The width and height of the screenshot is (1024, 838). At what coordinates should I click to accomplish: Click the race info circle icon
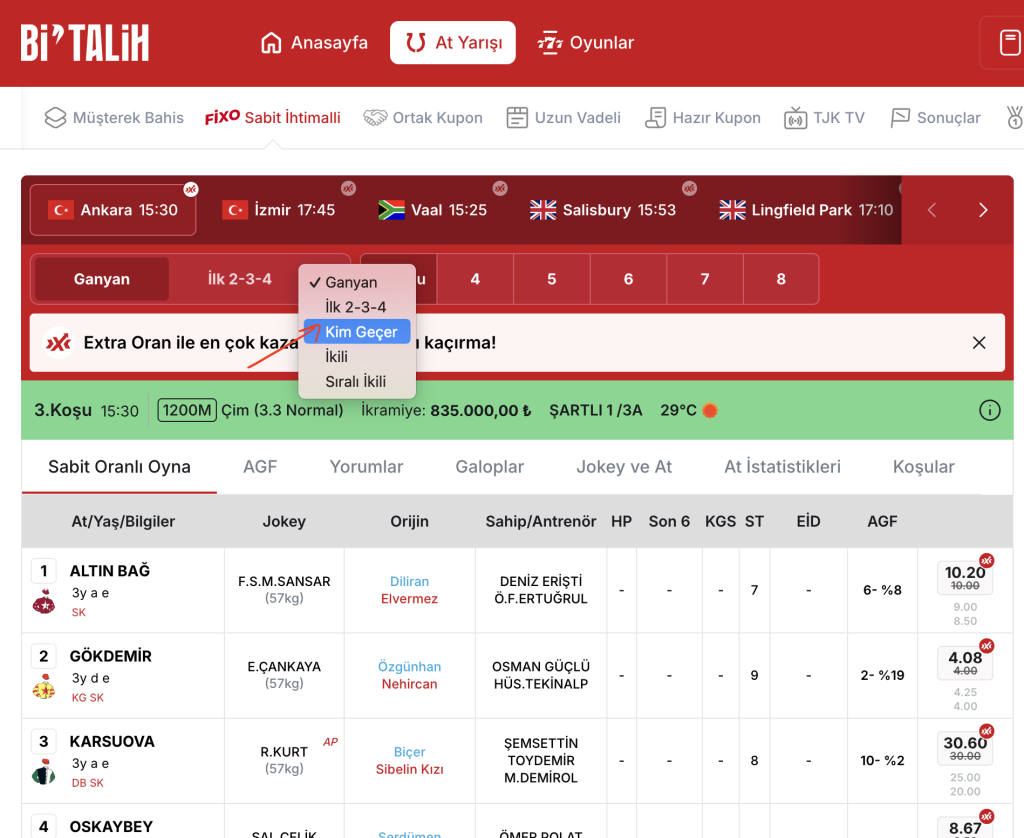[x=989, y=410]
